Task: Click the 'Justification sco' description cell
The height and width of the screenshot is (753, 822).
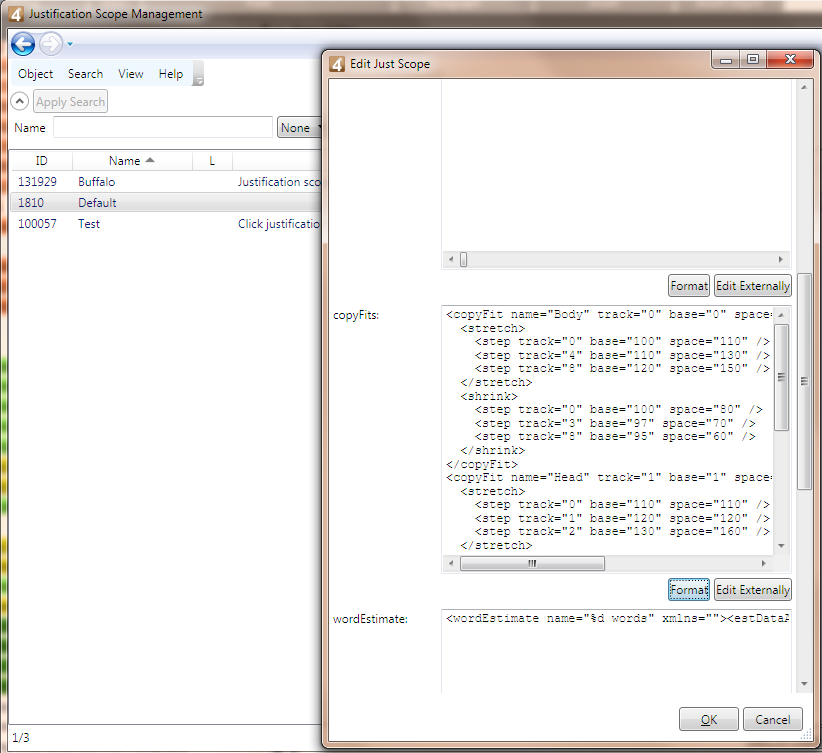Action: tap(279, 182)
